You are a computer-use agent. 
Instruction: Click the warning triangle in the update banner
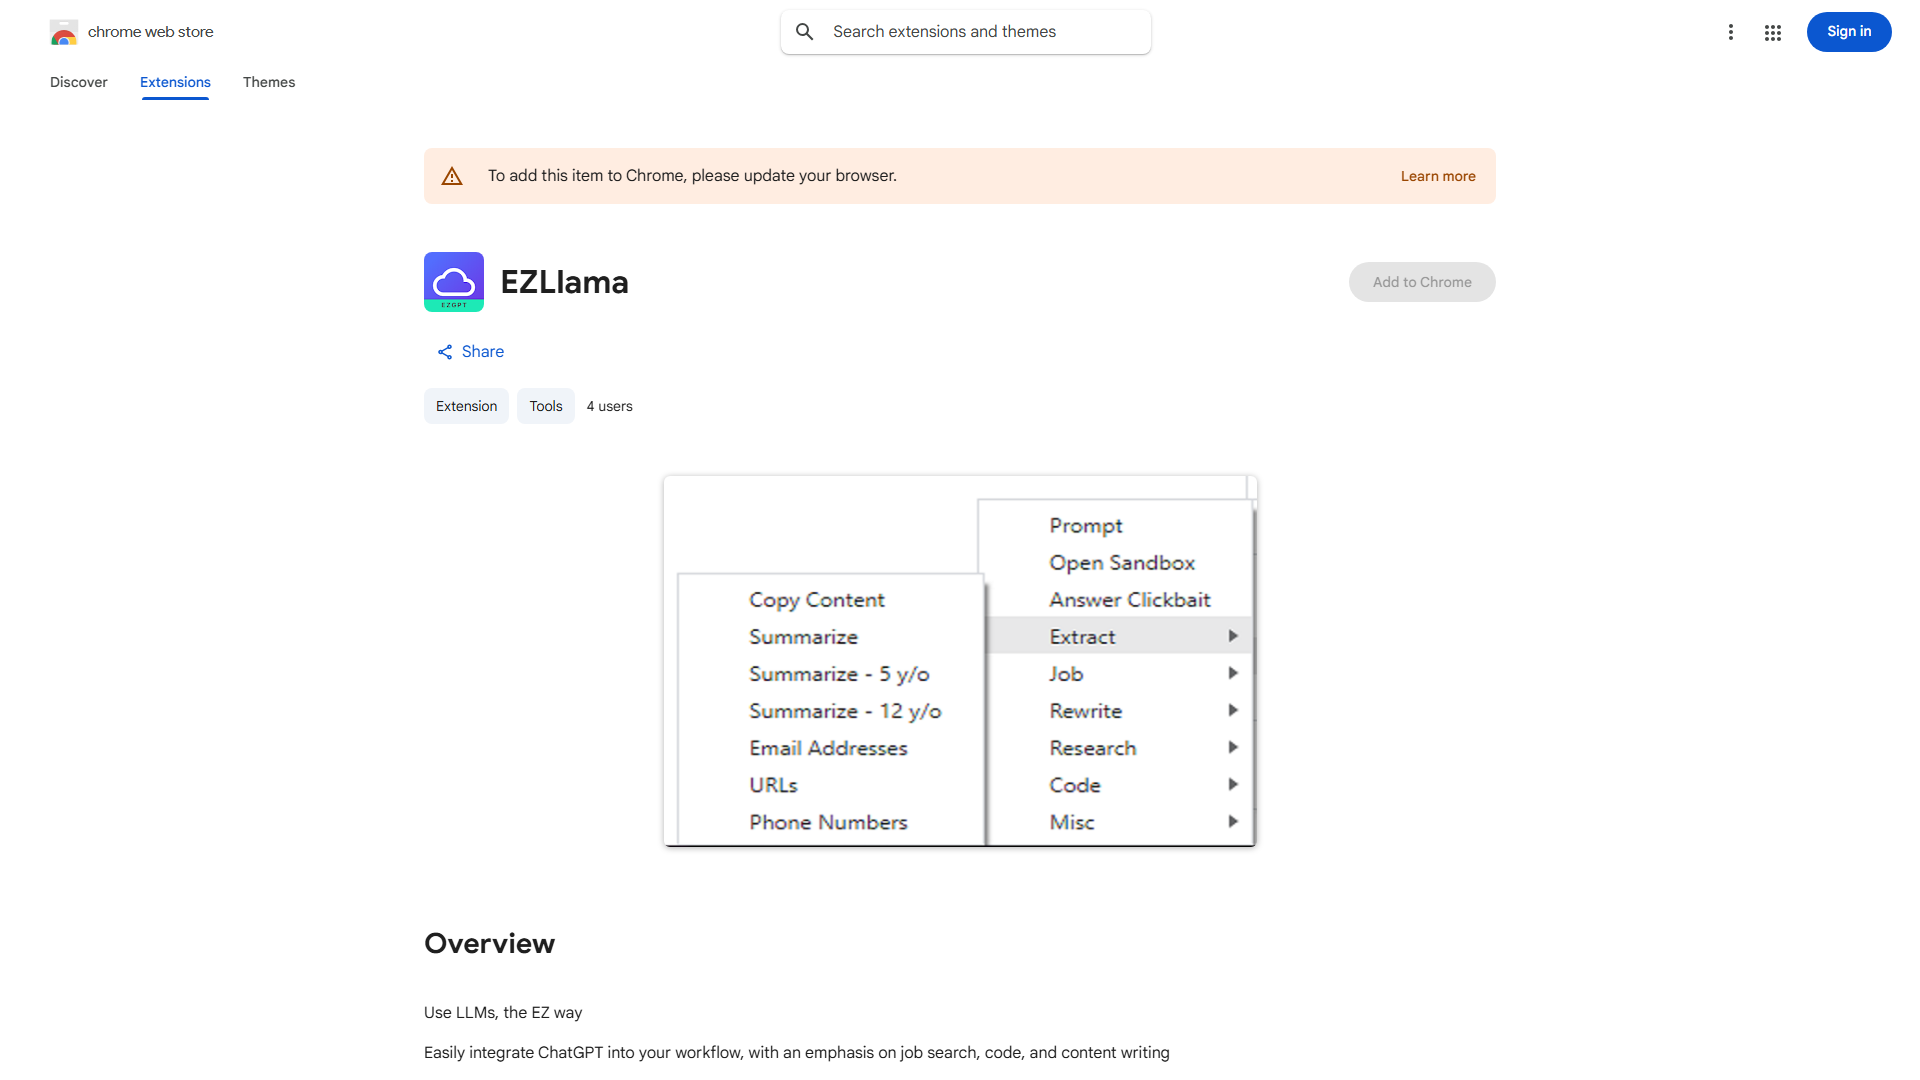tap(452, 175)
